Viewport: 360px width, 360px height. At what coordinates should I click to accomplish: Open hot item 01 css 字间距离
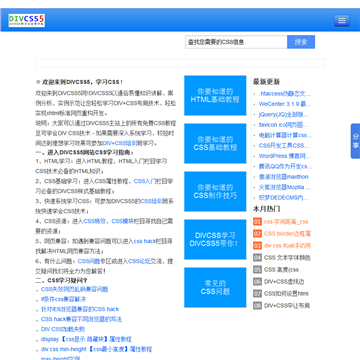click(286, 222)
